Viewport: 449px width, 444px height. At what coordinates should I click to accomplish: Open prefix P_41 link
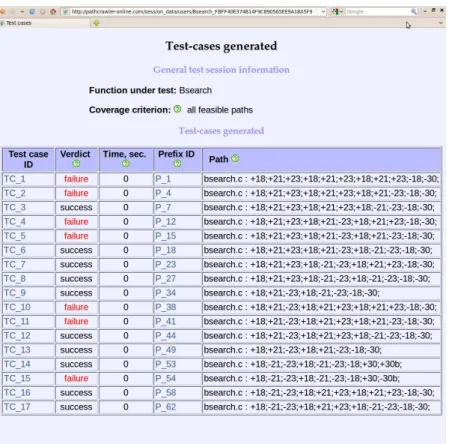pyautogui.click(x=165, y=322)
